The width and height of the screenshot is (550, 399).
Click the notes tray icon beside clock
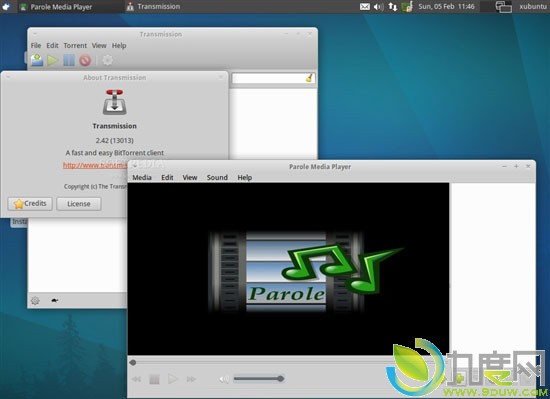[407, 7]
